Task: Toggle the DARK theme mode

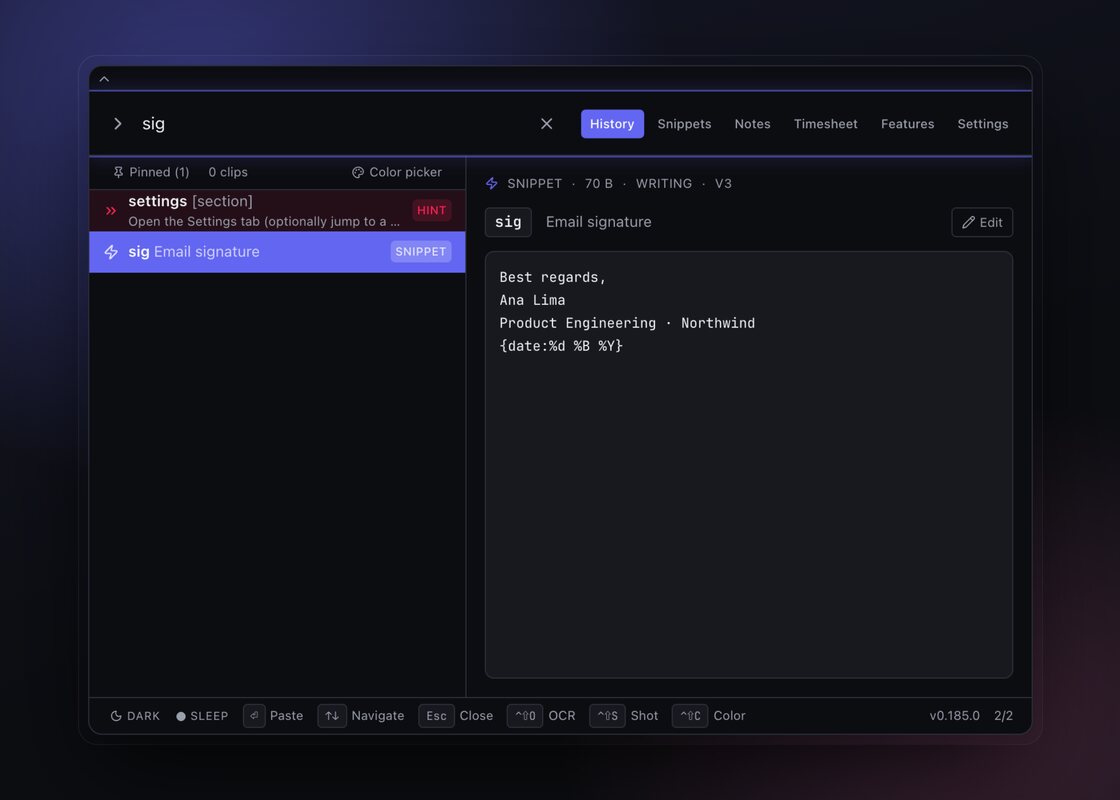Action: (135, 716)
